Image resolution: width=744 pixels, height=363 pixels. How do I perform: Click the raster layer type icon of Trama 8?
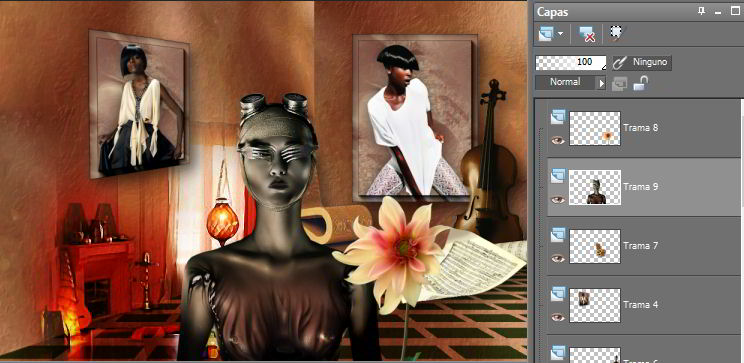558,117
